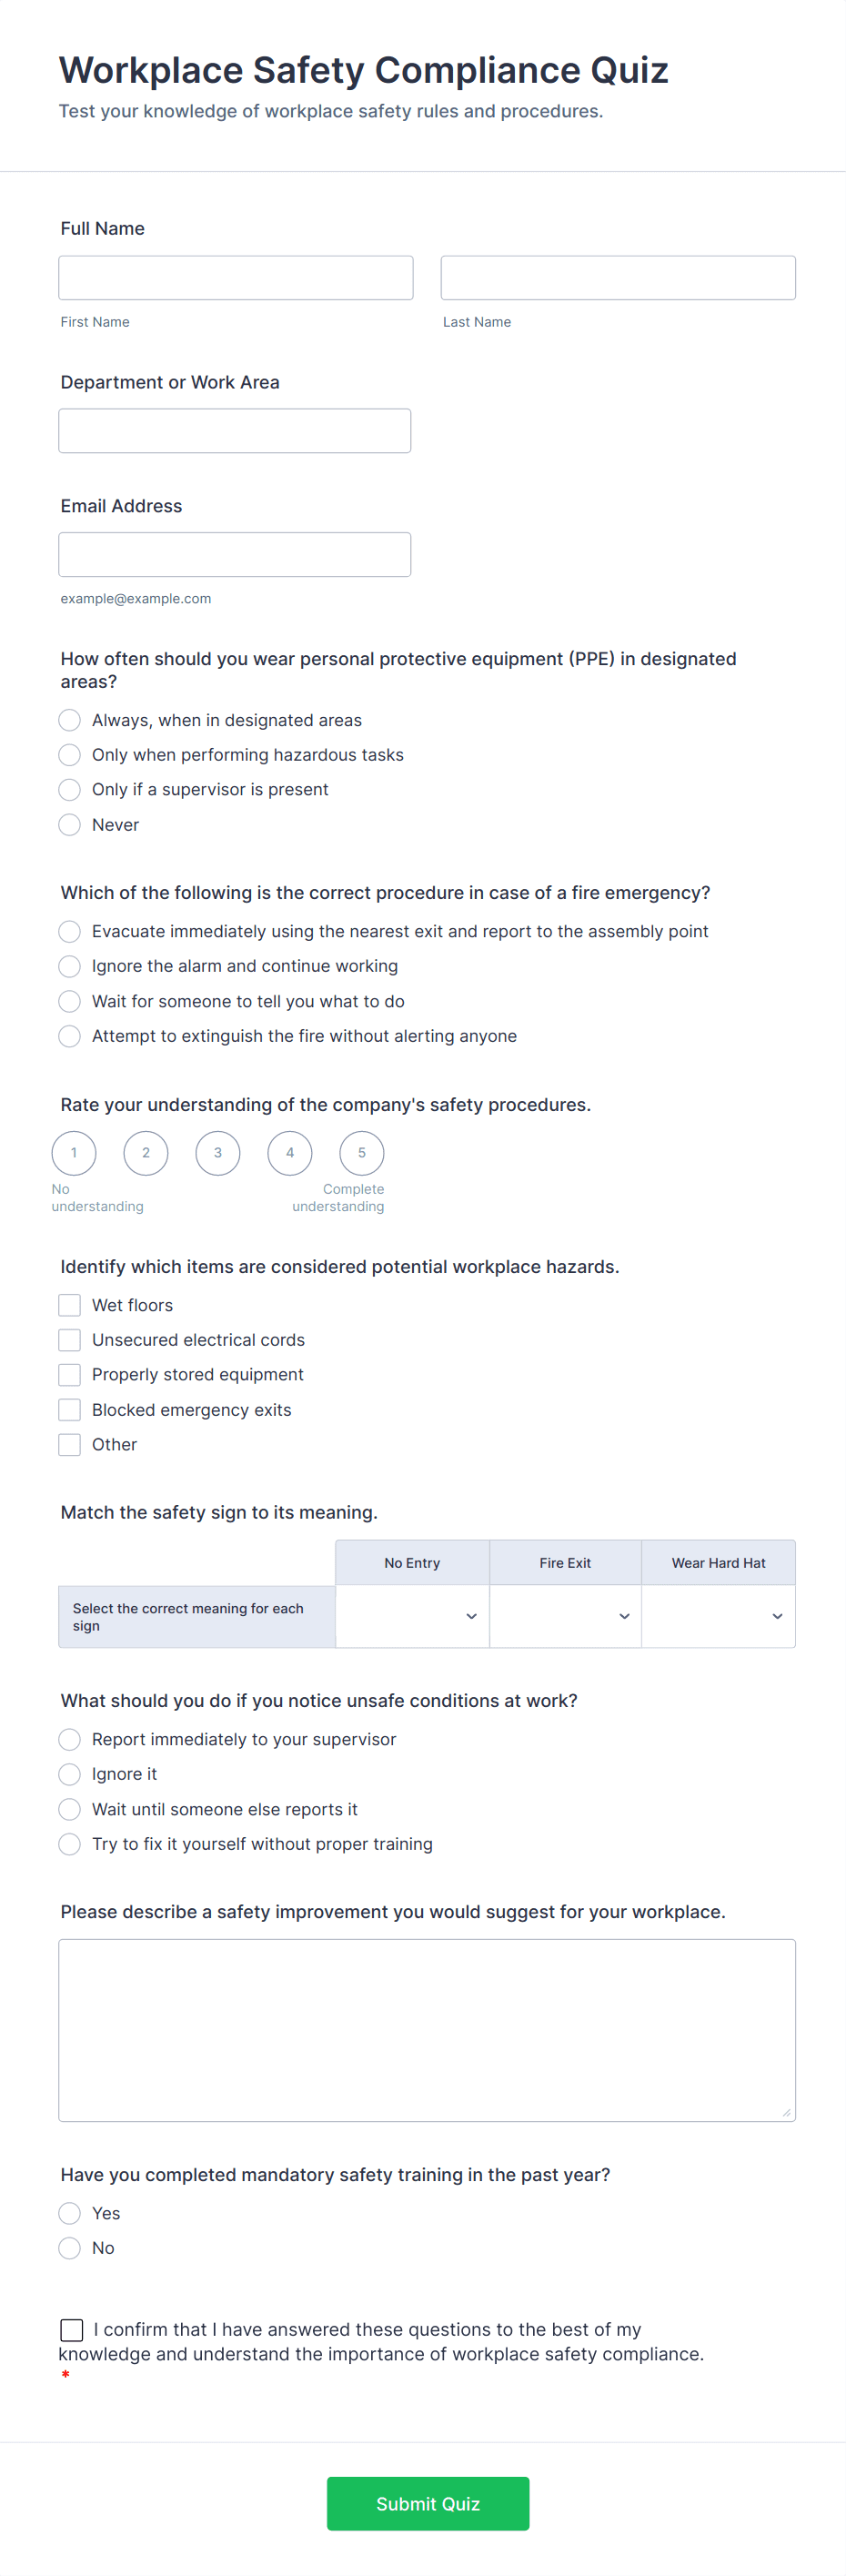The width and height of the screenshot is (846, 2576).
Task: Check the "Wet floors" hazard option
Action: tap(69, 1304)
